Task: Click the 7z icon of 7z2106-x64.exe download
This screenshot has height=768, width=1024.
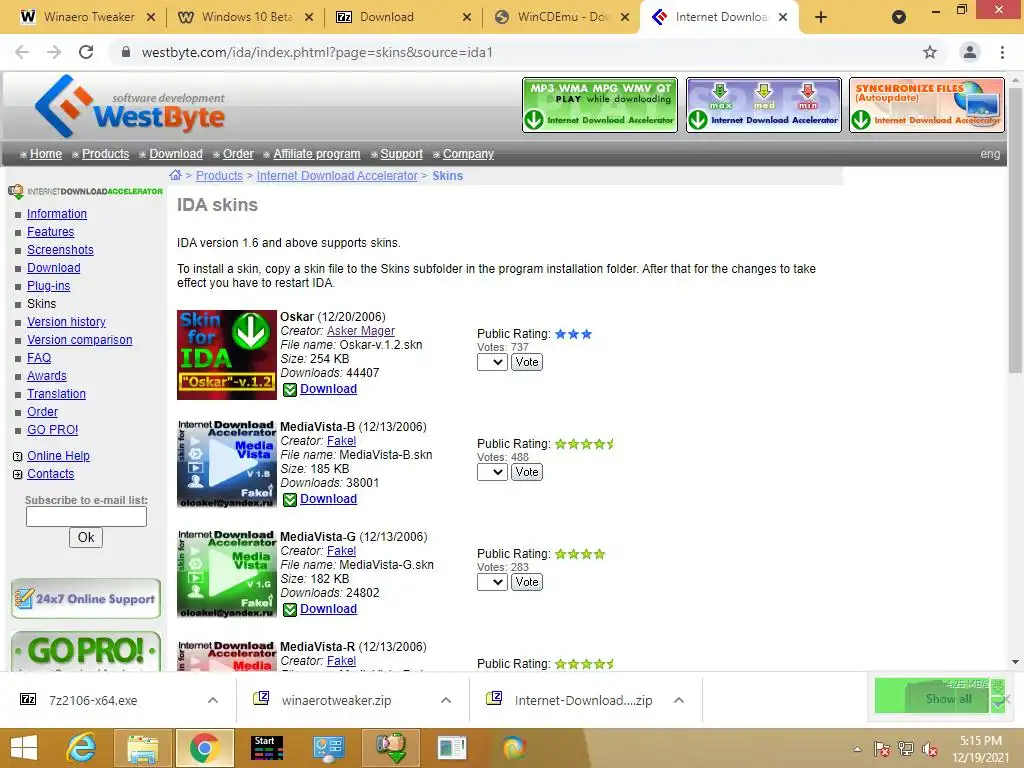Action: click(x=28, y=699)
